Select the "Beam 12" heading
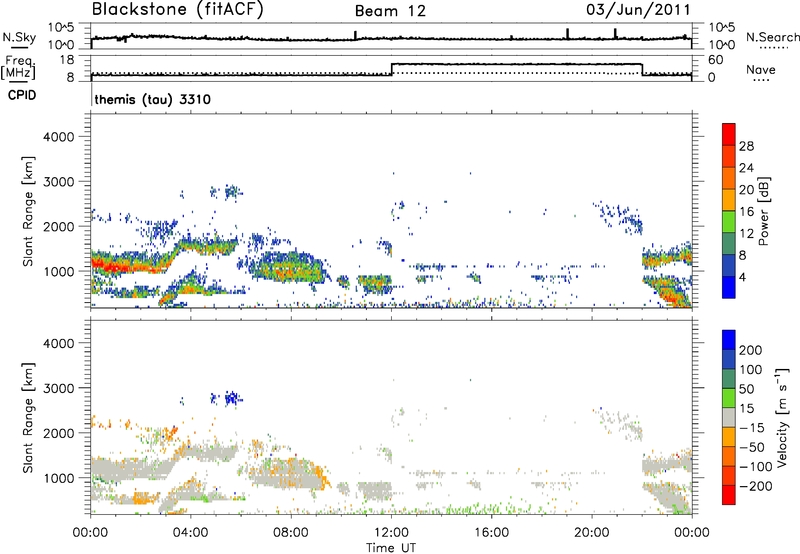This screenshot has width=800, height=554. pyautogui.click(x=390, y=11)
